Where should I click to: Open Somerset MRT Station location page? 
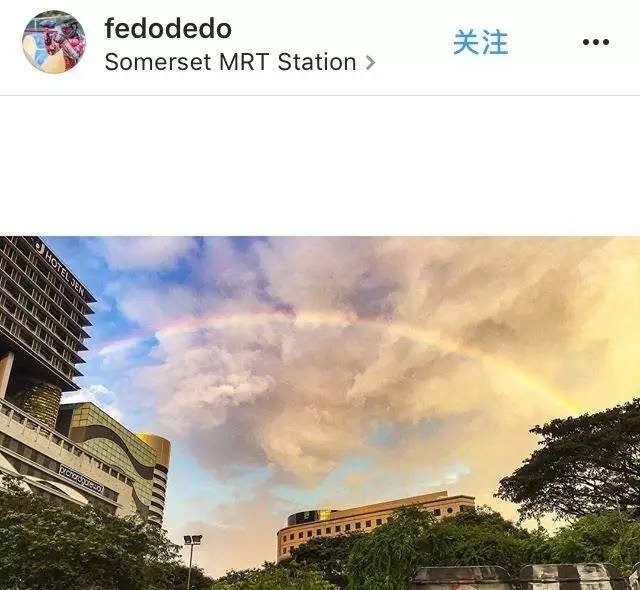point(231,62)
